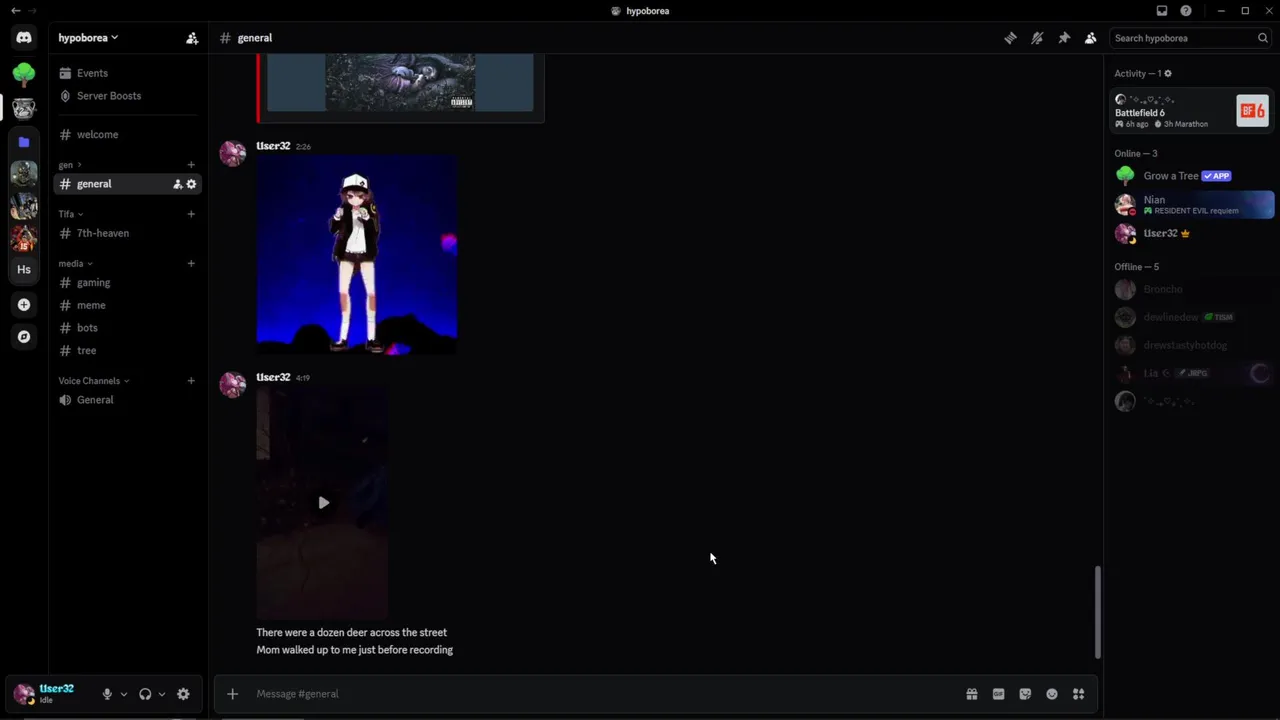1280x720 pixels.
Task: Create channel in gen category
Action: (x=191, y=165)
